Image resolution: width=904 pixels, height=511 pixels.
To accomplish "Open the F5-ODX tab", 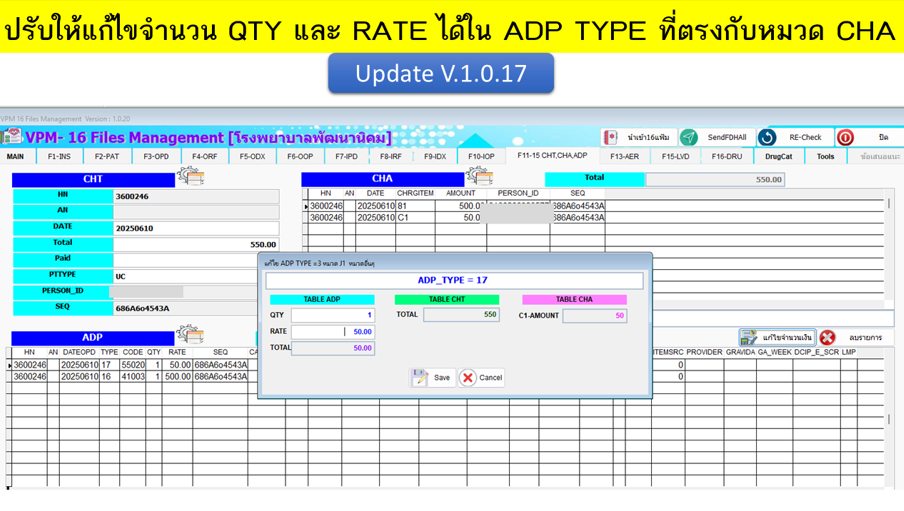I will click(253, 156).
